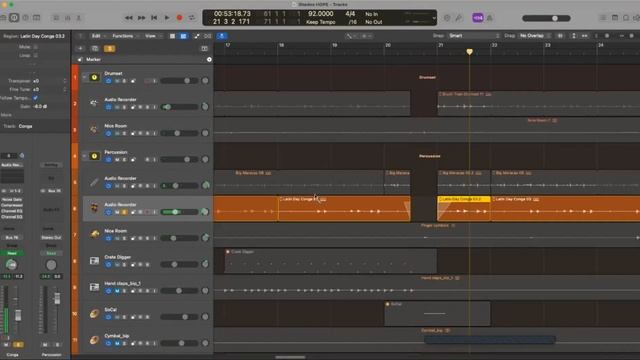
Task: Open the Tuner in the control bar
Action: coord(459,18)
